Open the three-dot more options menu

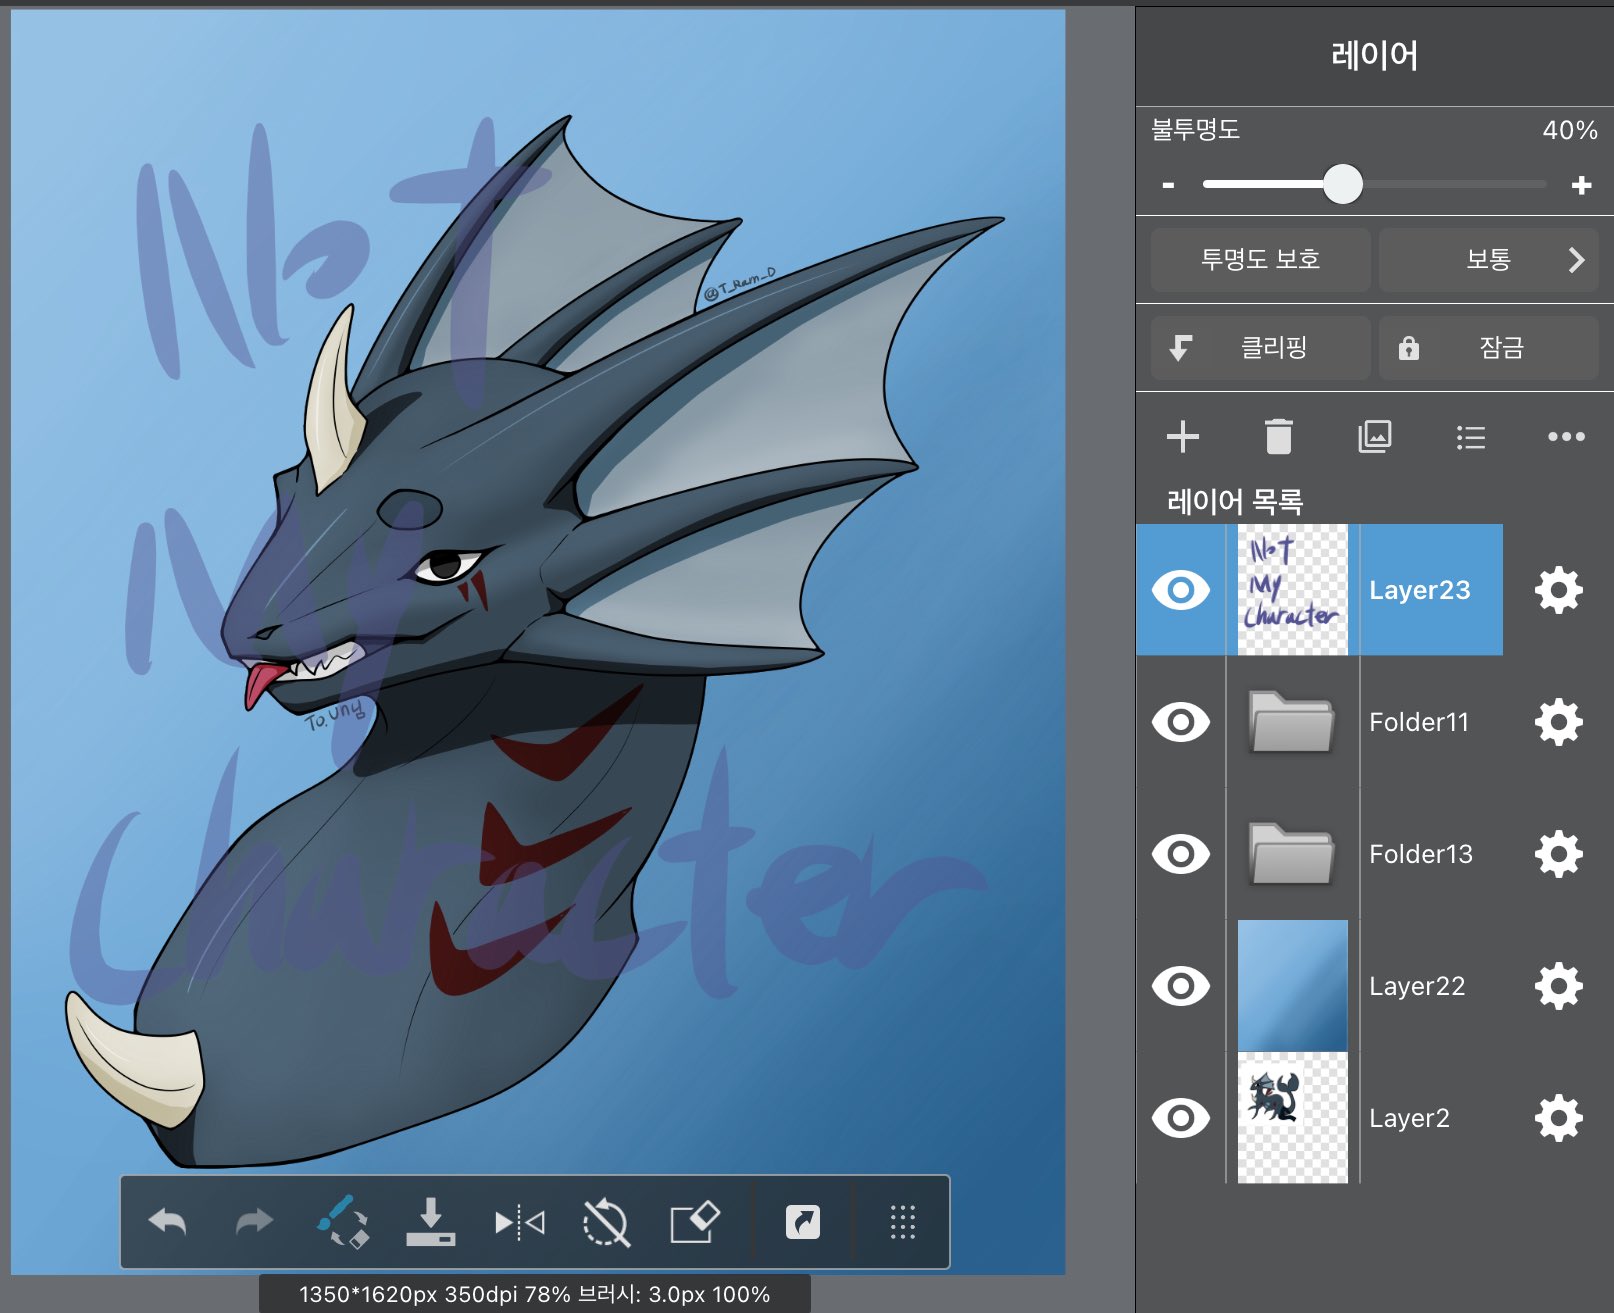click(1565, 437)
